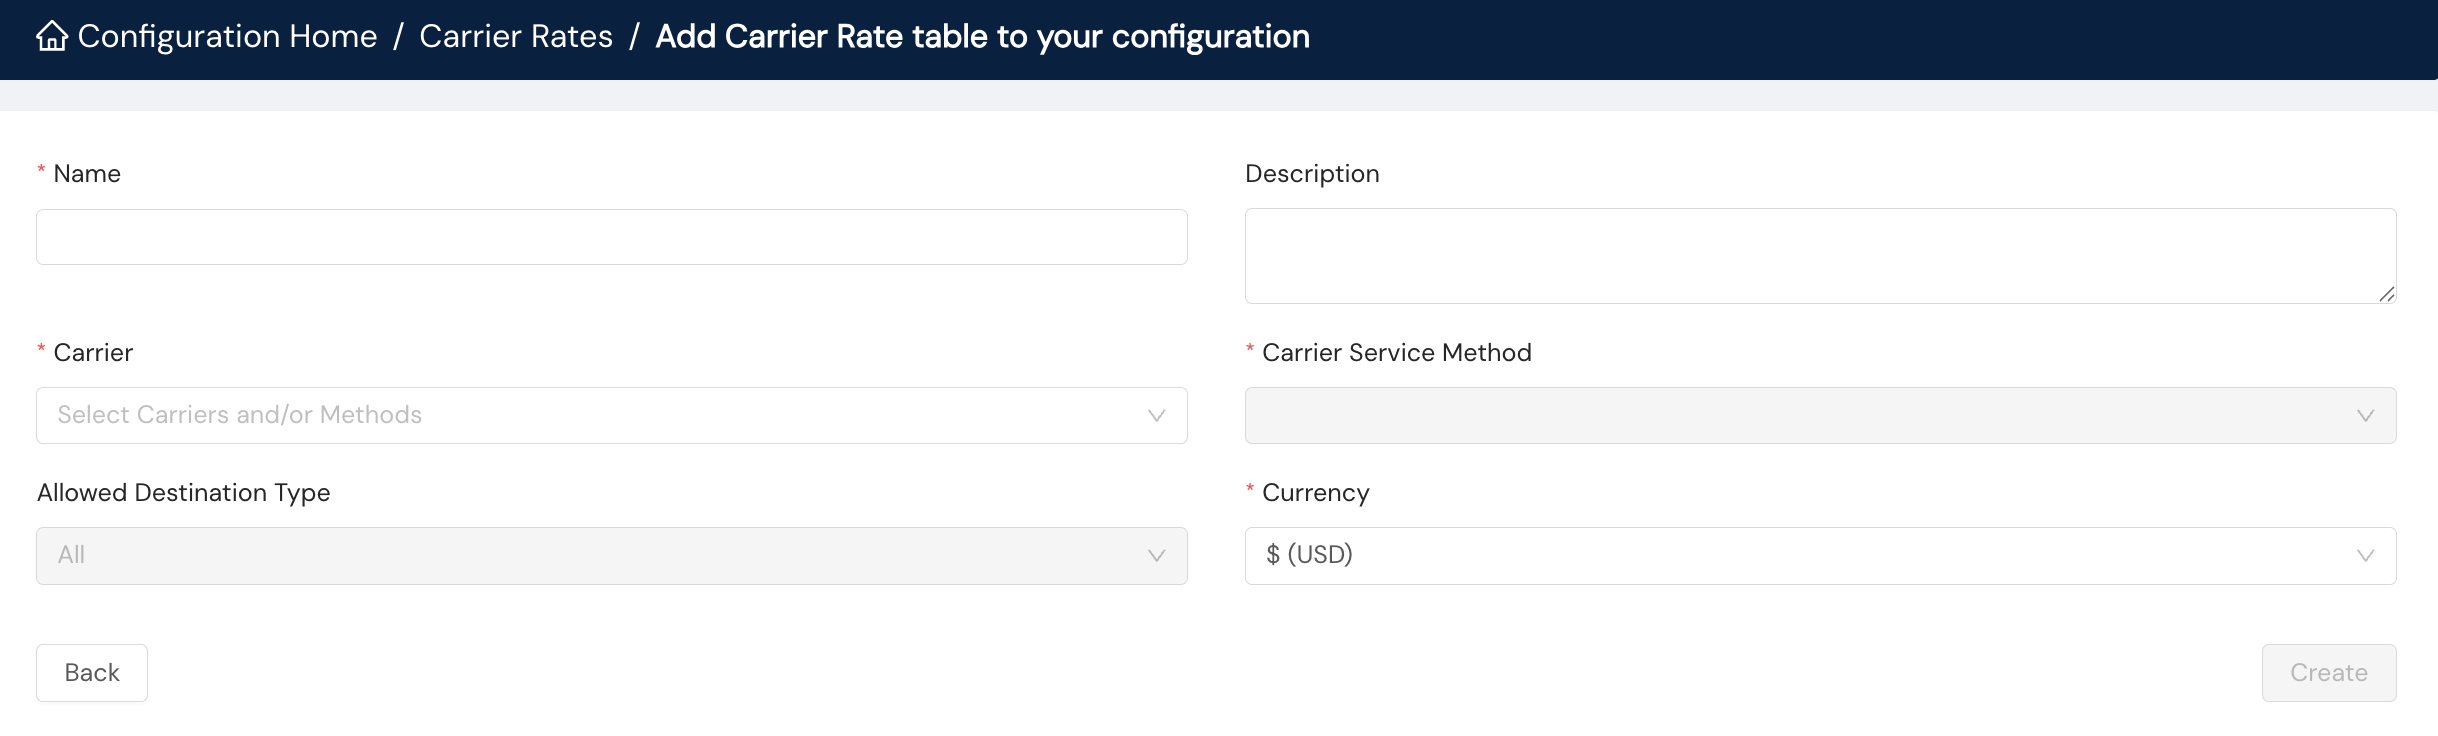
Task: Click the Name field label
Action: click(87, 174)
